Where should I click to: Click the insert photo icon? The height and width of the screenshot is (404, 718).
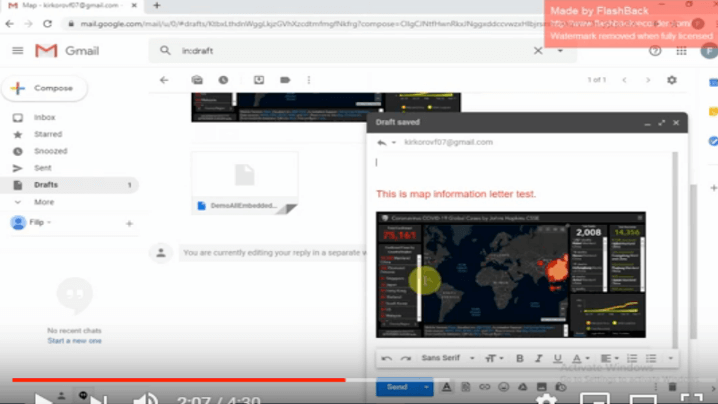(x=542, y=388)
